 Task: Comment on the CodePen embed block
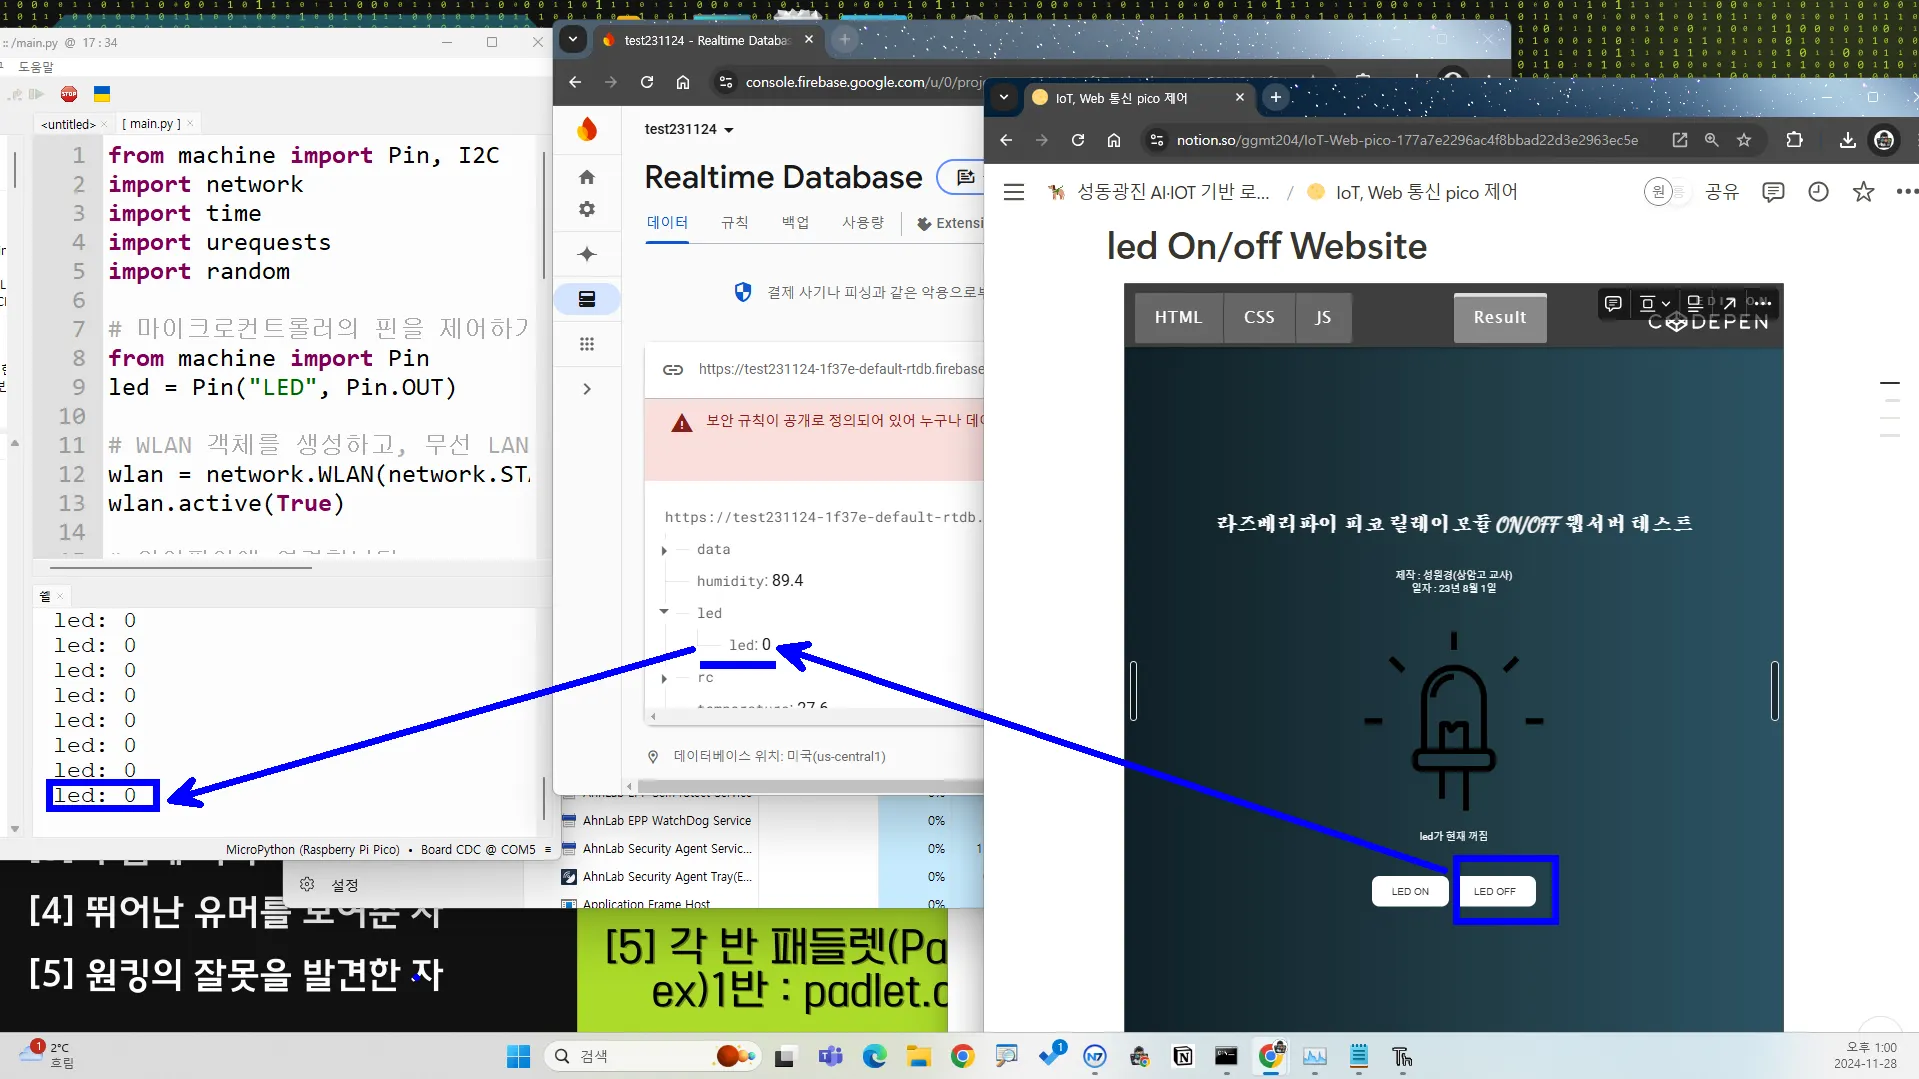tap(1613, 303)
